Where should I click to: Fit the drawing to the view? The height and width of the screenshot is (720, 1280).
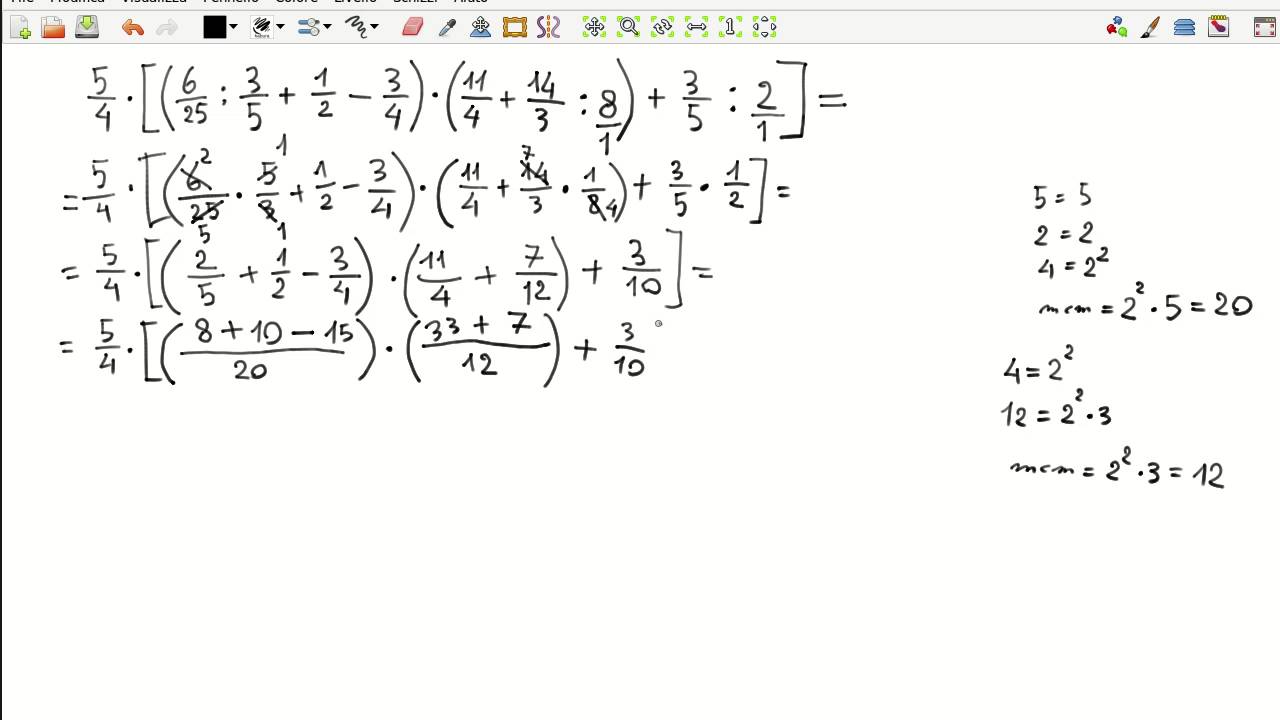pos(764,27)
